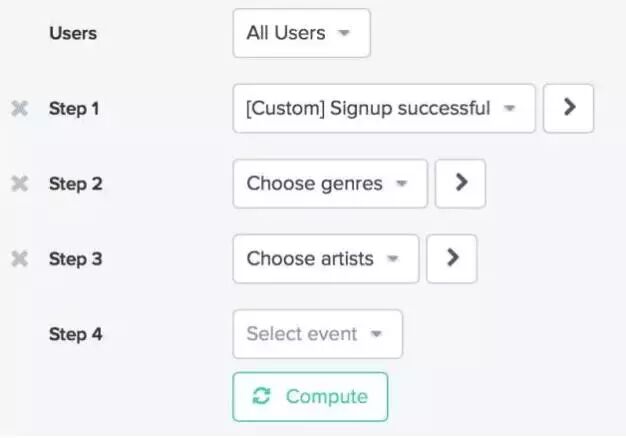Click the Users label
The image size is (626, 438).
tap(73, 33)
